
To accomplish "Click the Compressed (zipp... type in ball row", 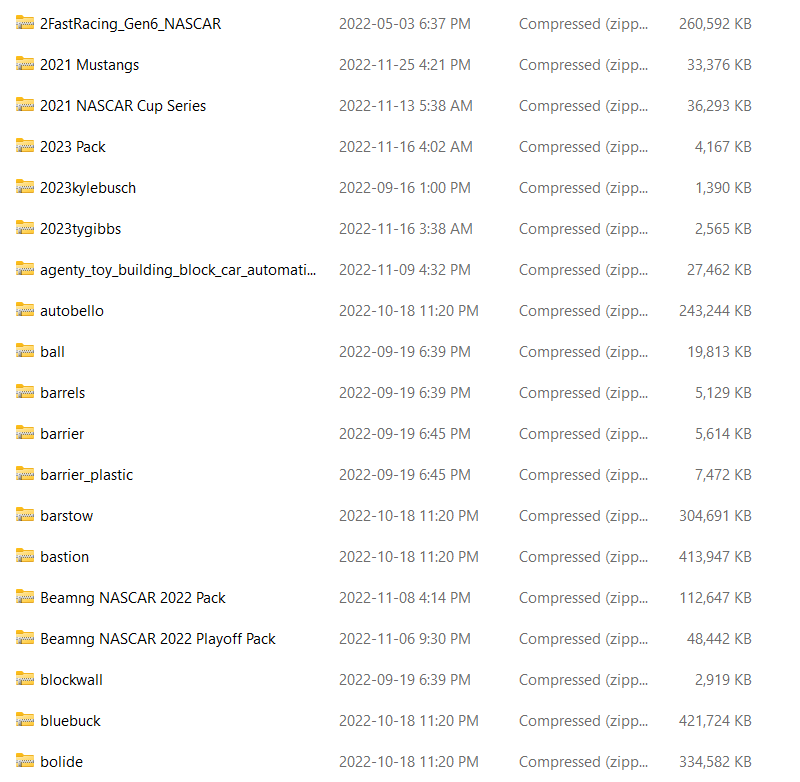I will [x=583, y=352].
